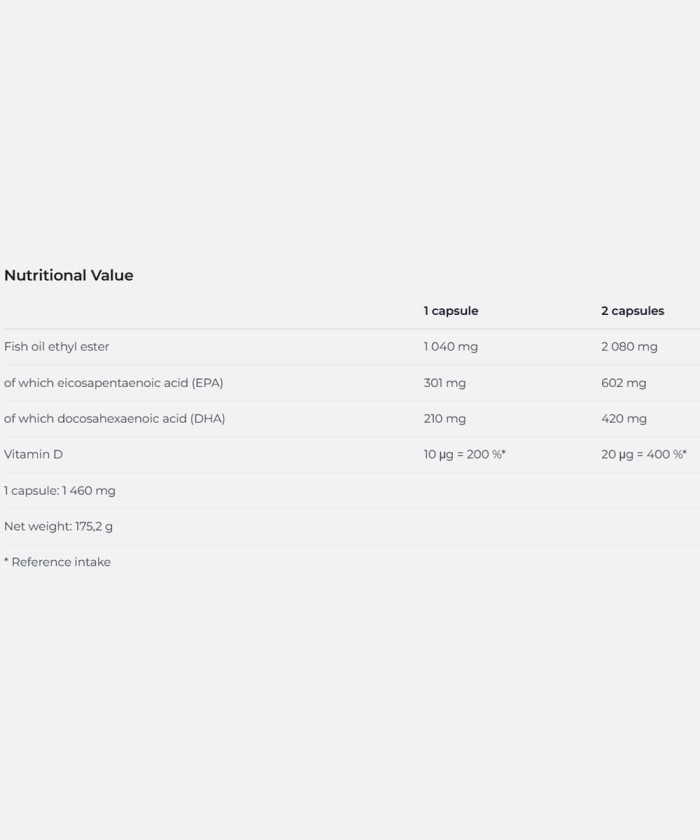Select the 1 capsule column header
Viewport: 700px width, 840px height.
(450, 311)
